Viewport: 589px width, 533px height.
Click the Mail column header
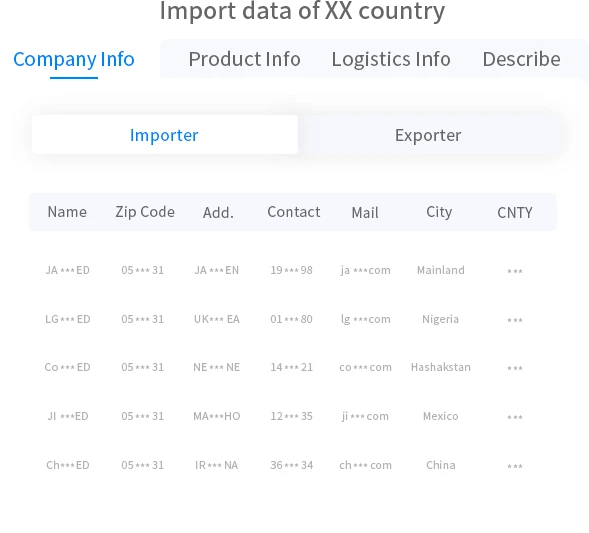[x=365, y=213]
